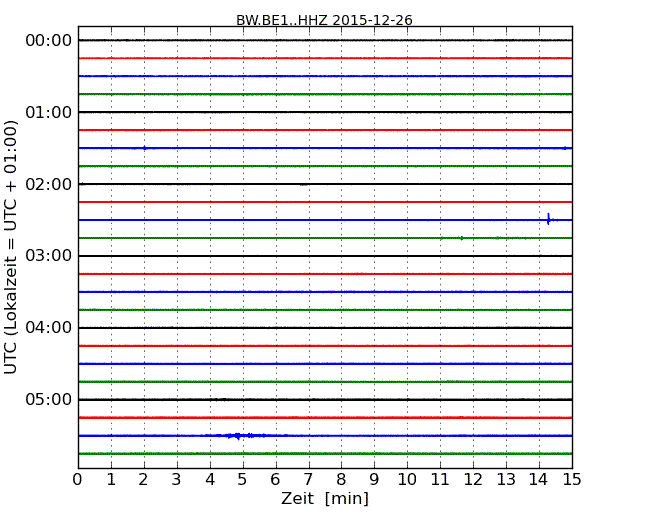Click the y-axis tick label 01:00

point(49,112)
